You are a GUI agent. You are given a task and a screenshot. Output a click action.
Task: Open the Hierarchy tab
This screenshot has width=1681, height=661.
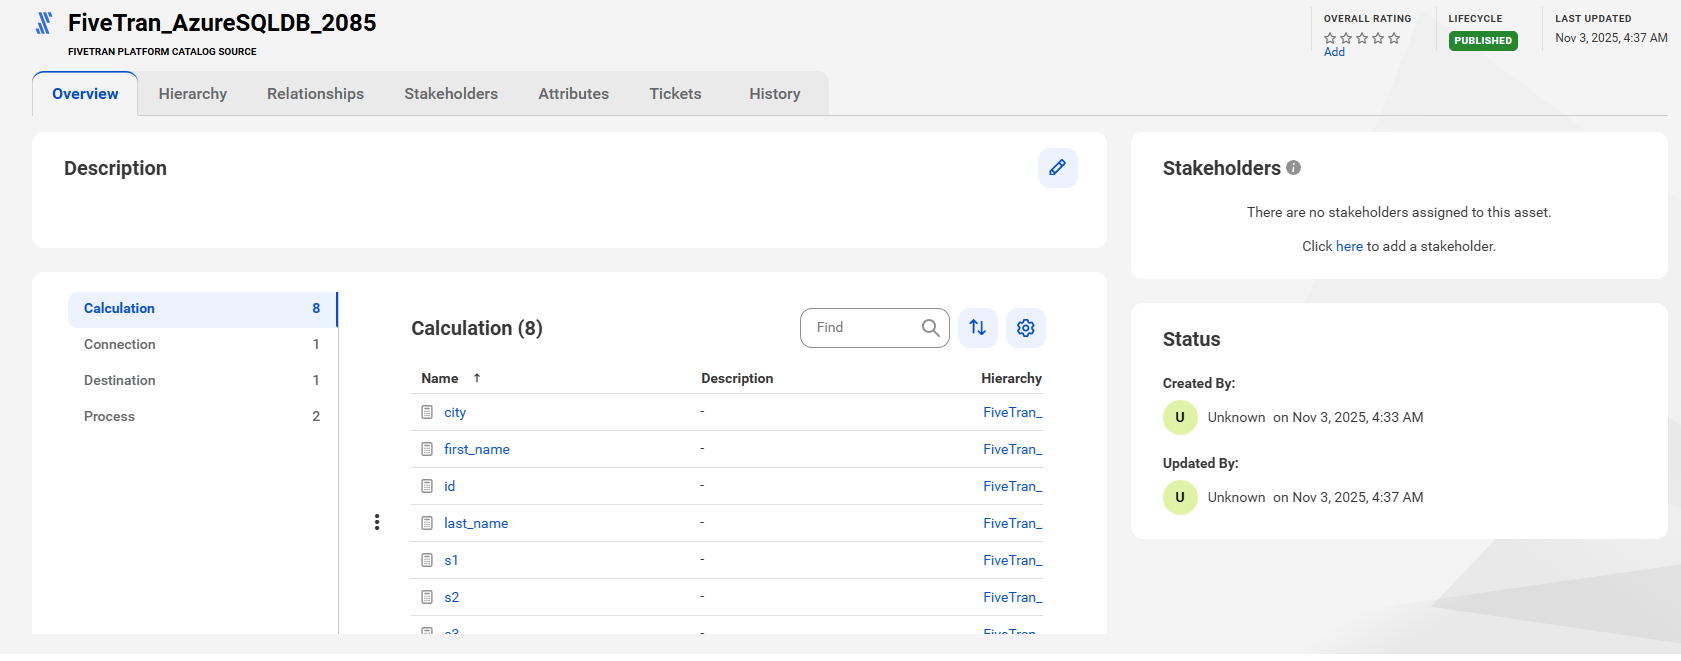pyautogui.click(x=193, y=94)
